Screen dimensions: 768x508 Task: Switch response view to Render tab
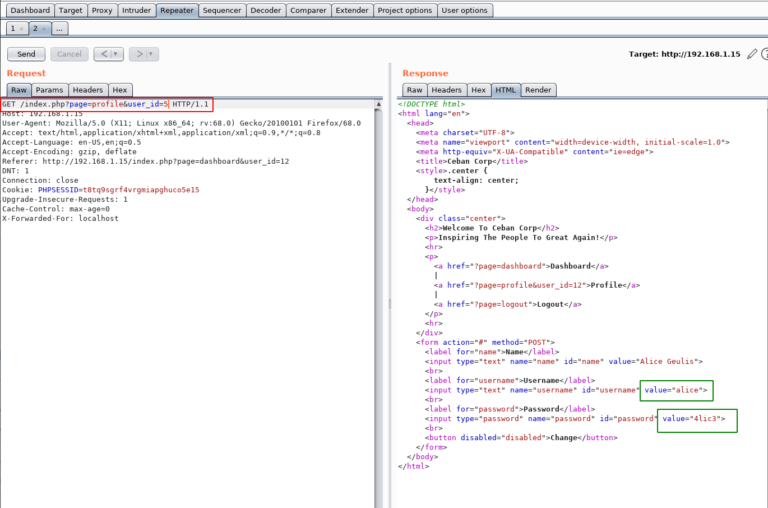(538, 90)
